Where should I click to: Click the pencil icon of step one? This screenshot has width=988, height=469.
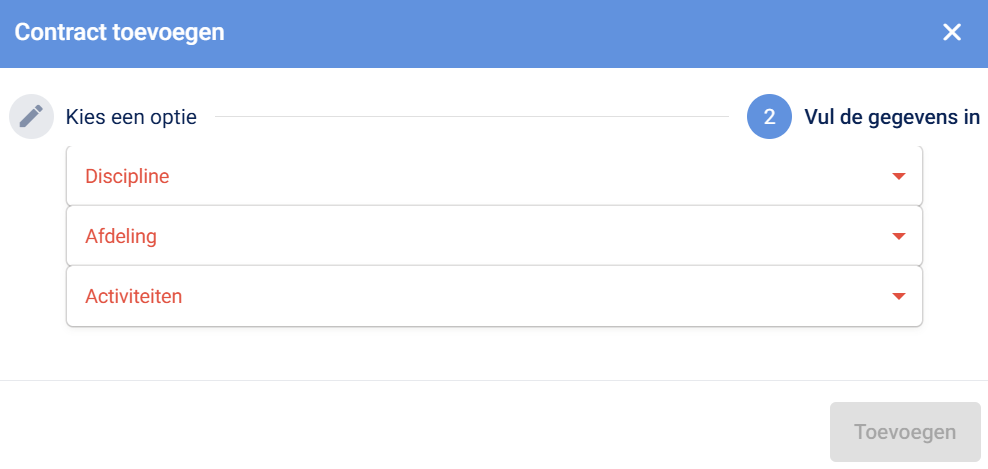coord(31,117)
